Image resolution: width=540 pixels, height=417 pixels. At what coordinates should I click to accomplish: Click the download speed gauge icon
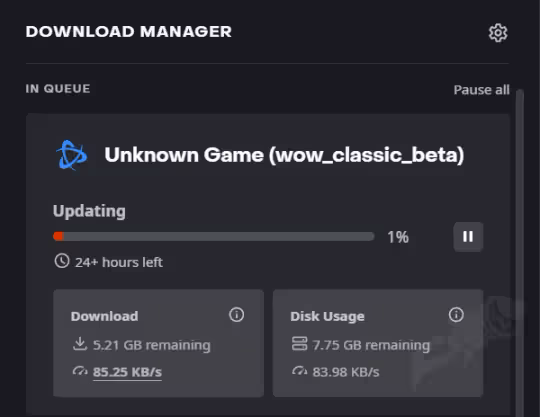80,371
